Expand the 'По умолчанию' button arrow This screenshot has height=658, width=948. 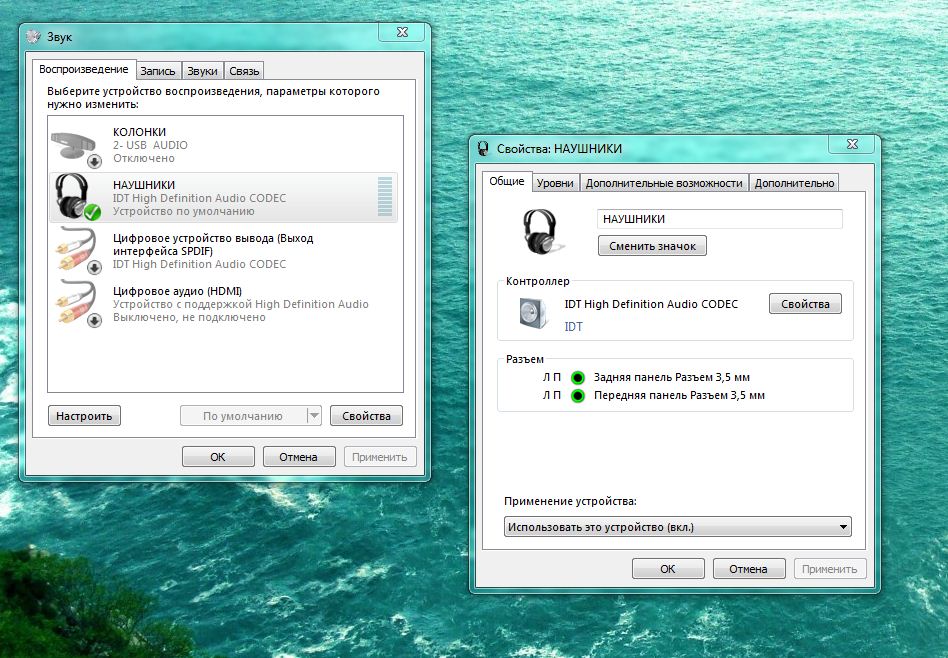click(314, 416)
